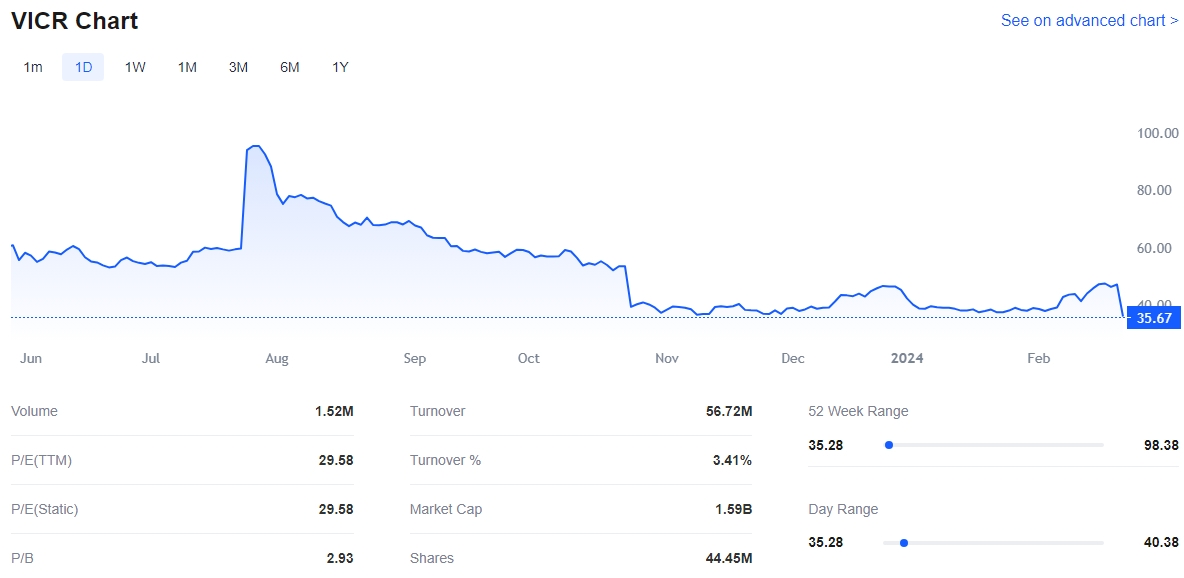The width and height of the screenshot is (1184, 578).
Task: Click the Day Range slider dot
Action: tap(903, 543)
